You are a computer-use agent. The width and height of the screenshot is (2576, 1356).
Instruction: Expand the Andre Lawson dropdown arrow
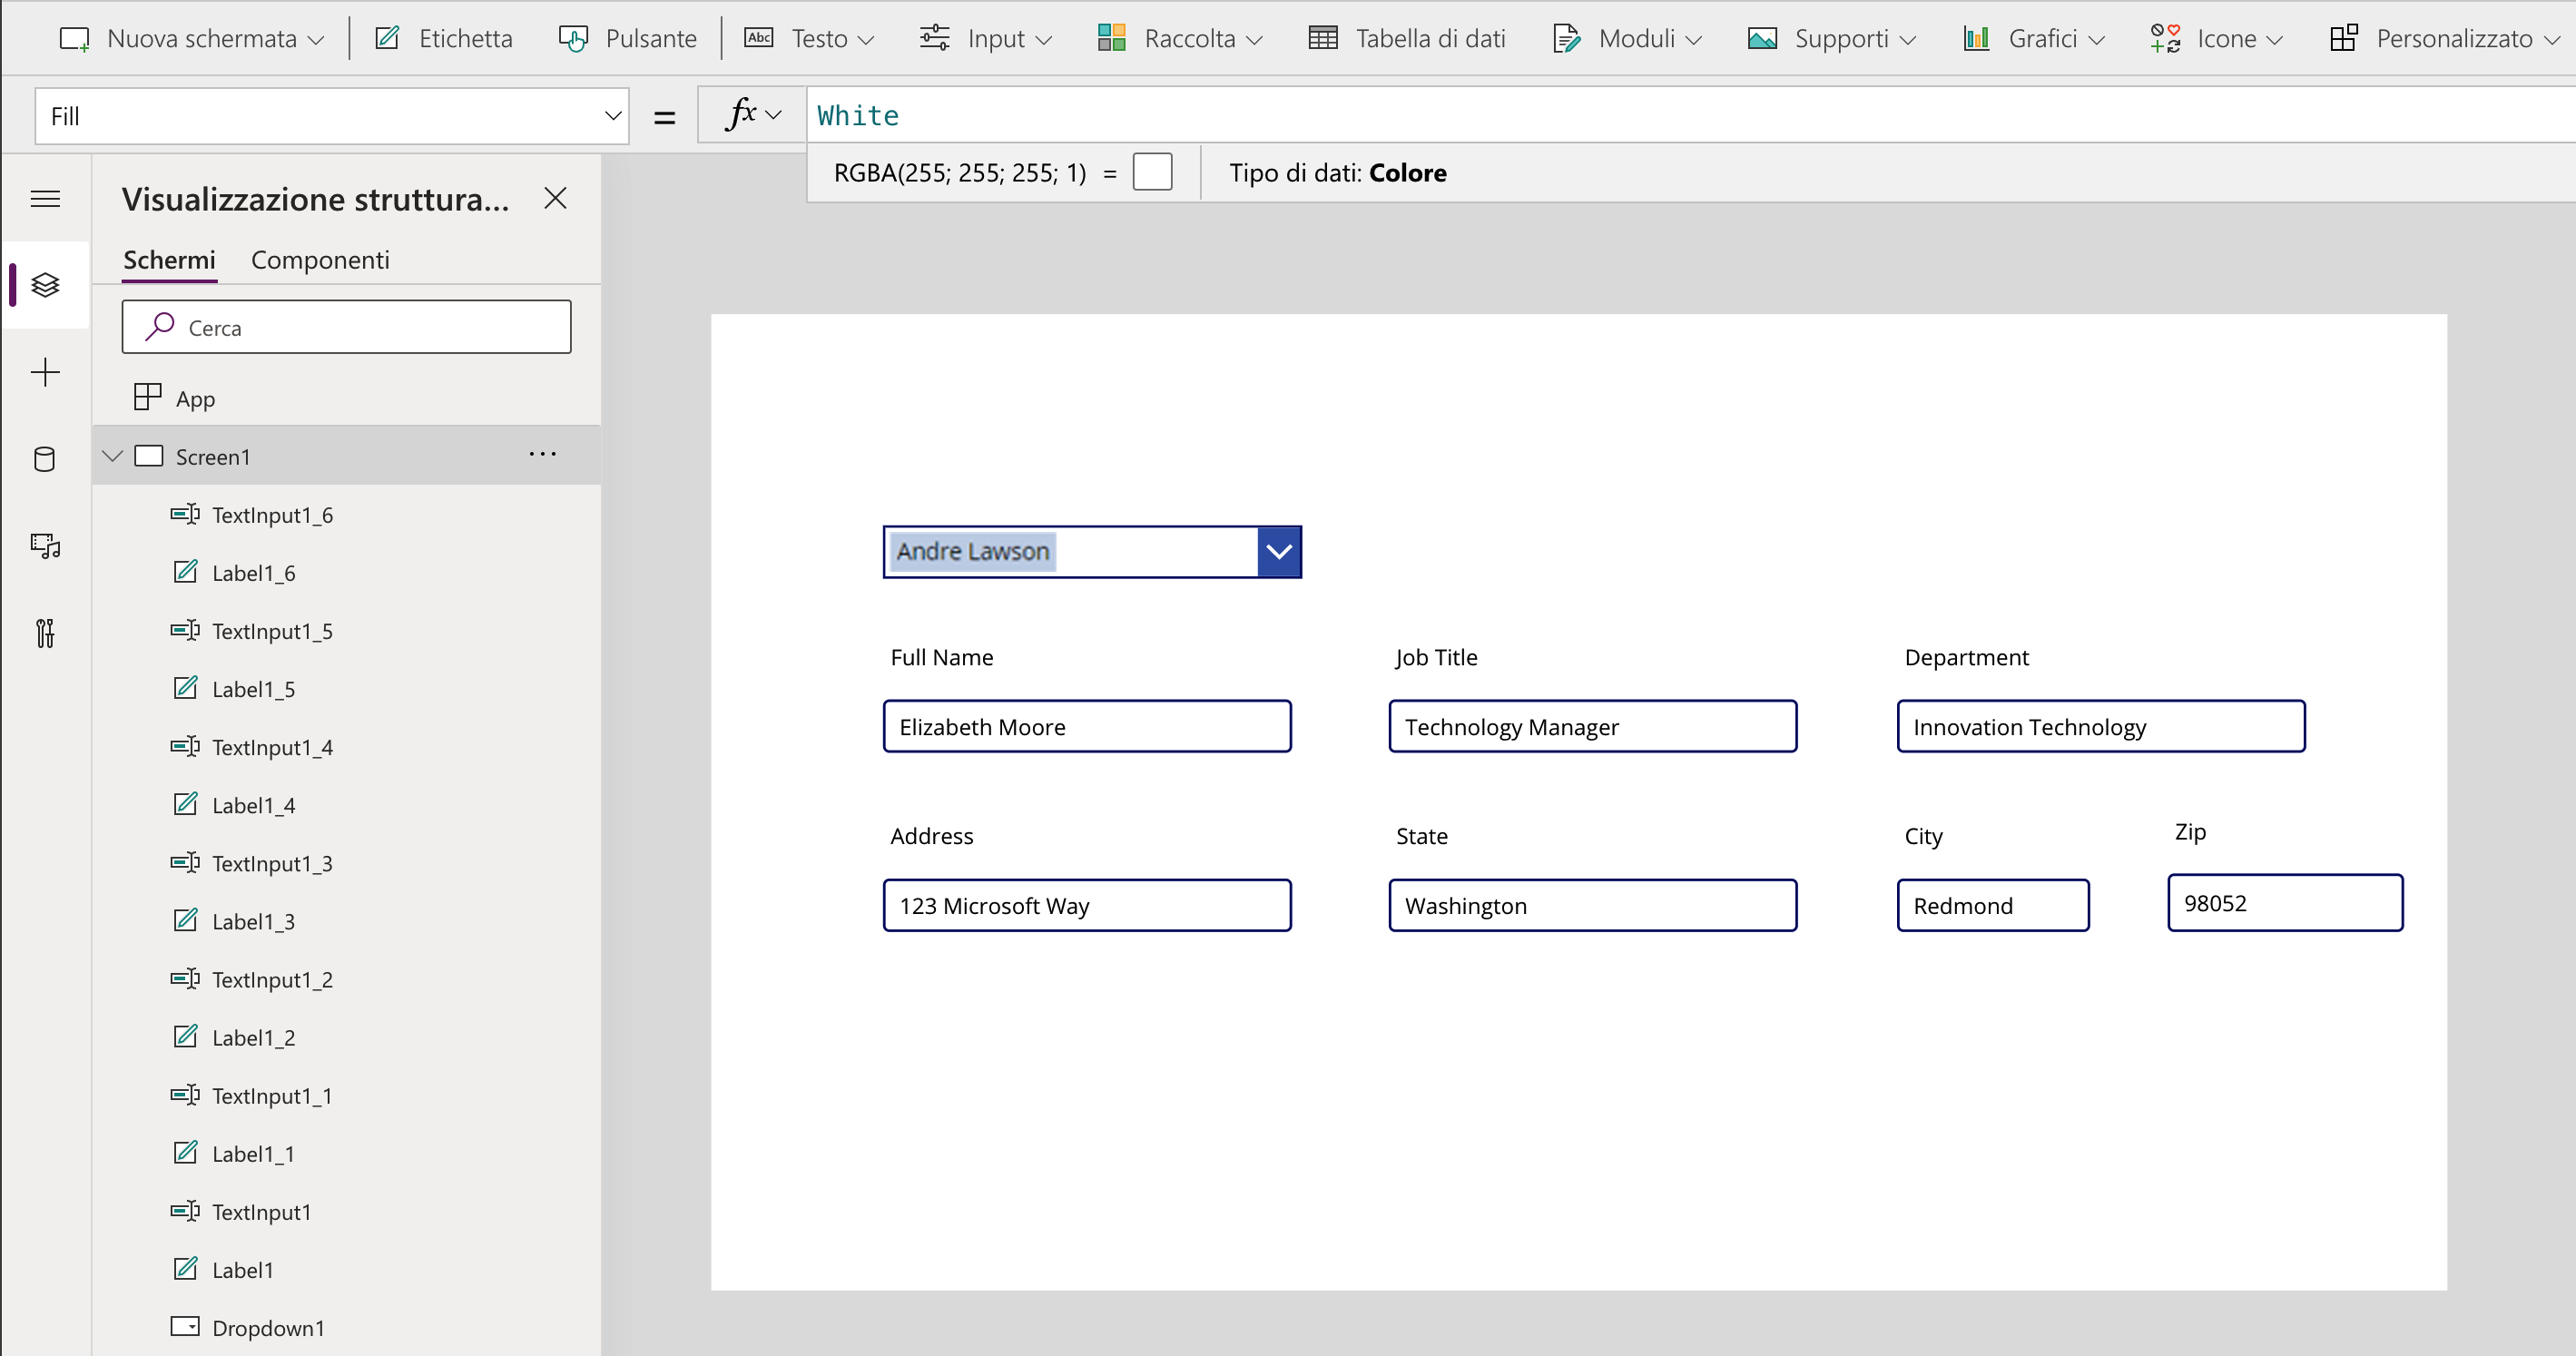1279,551
